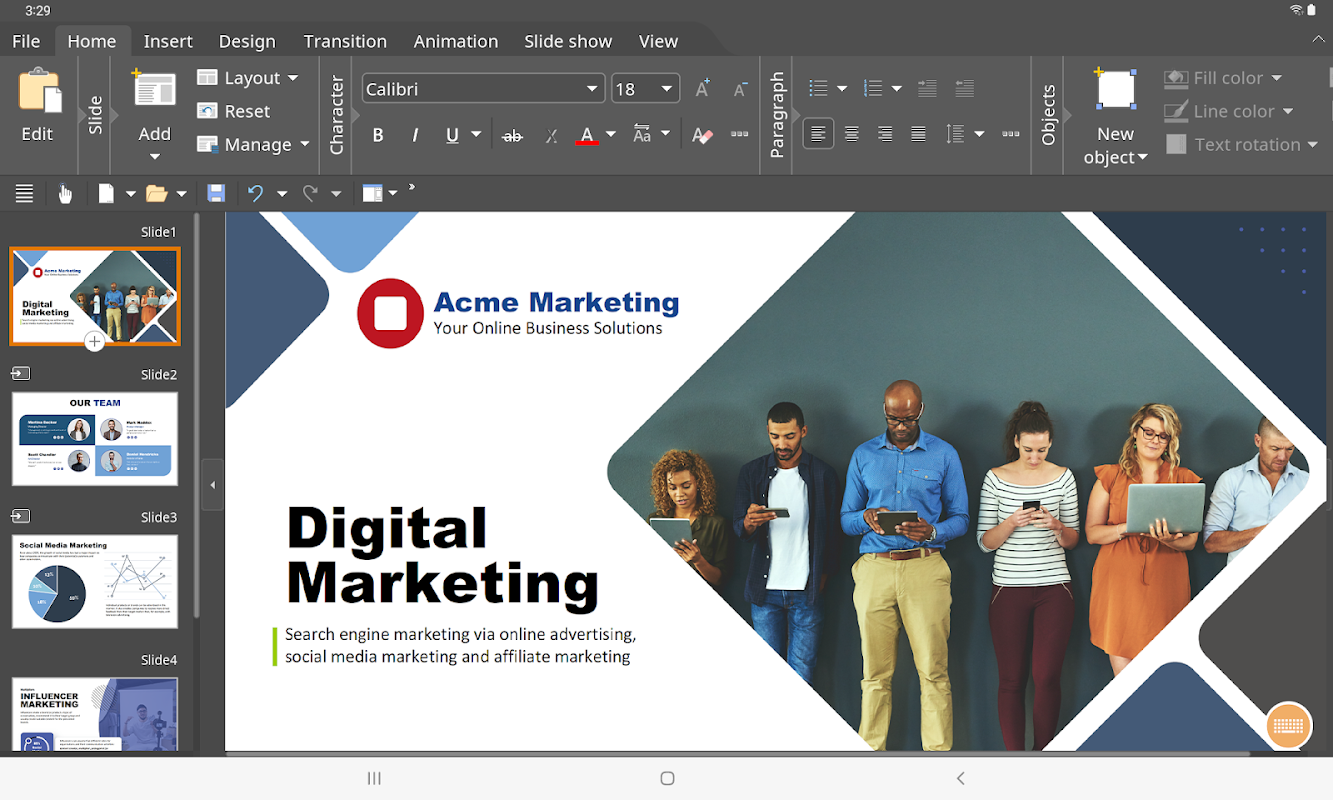Toggle italic formatting

pos(415,135)
